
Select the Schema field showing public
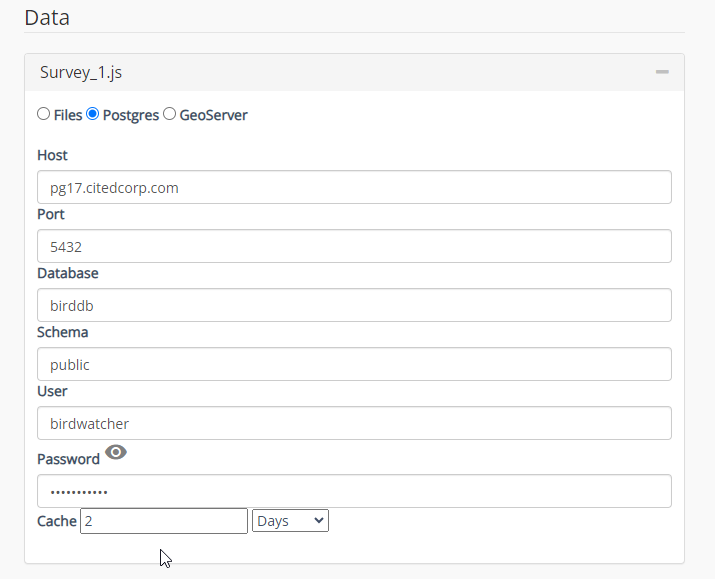354,364
